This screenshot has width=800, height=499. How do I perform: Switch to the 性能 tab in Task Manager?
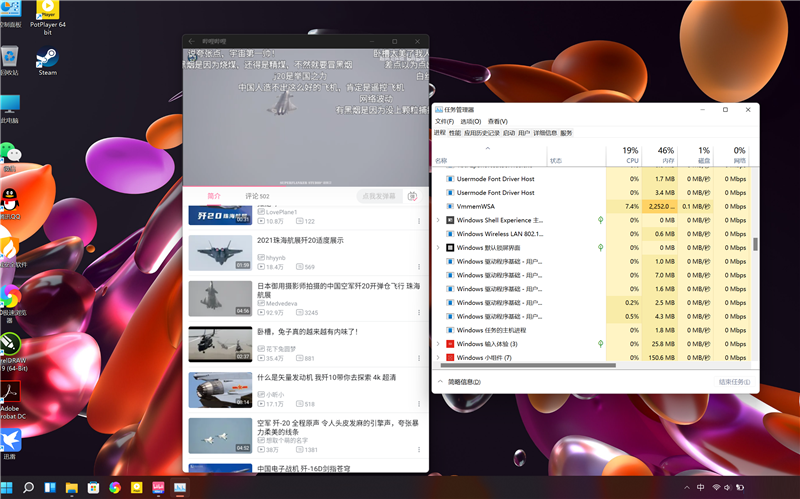[455, 132]
